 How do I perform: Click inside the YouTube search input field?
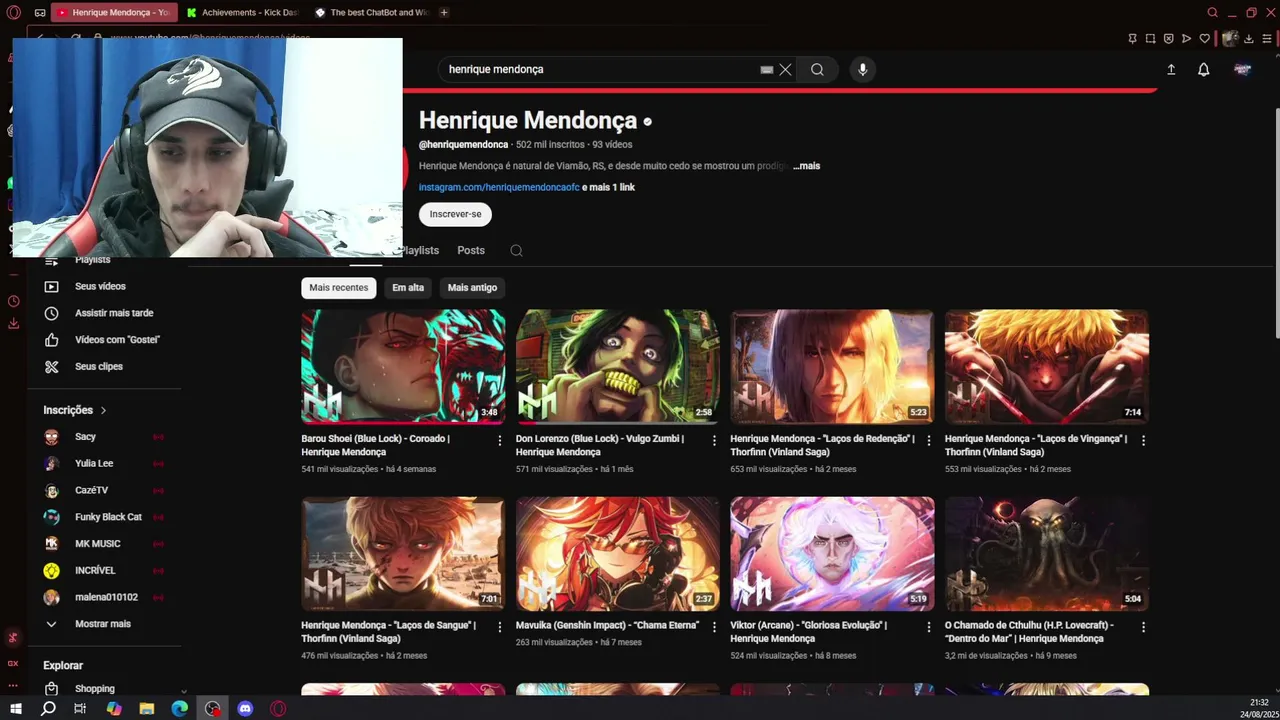coord(600,69)
